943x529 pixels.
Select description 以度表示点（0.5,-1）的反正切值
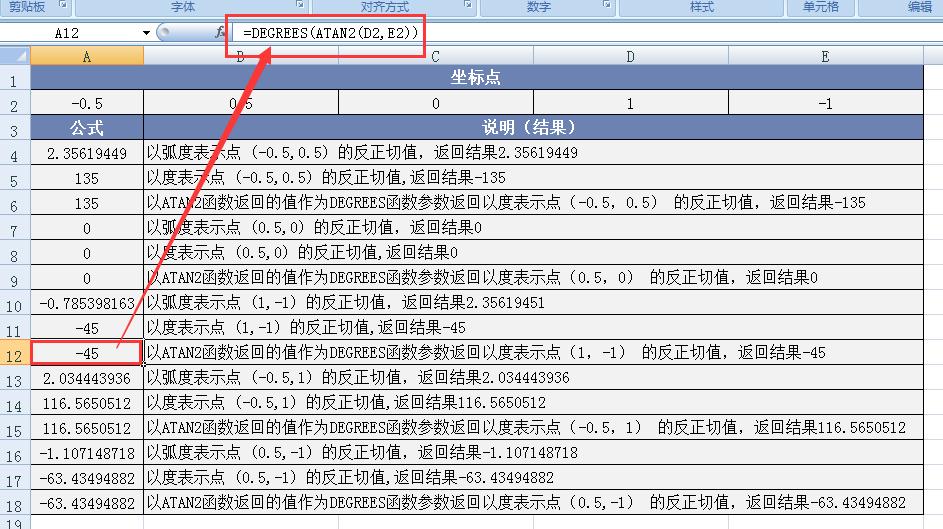click(533, 479)
